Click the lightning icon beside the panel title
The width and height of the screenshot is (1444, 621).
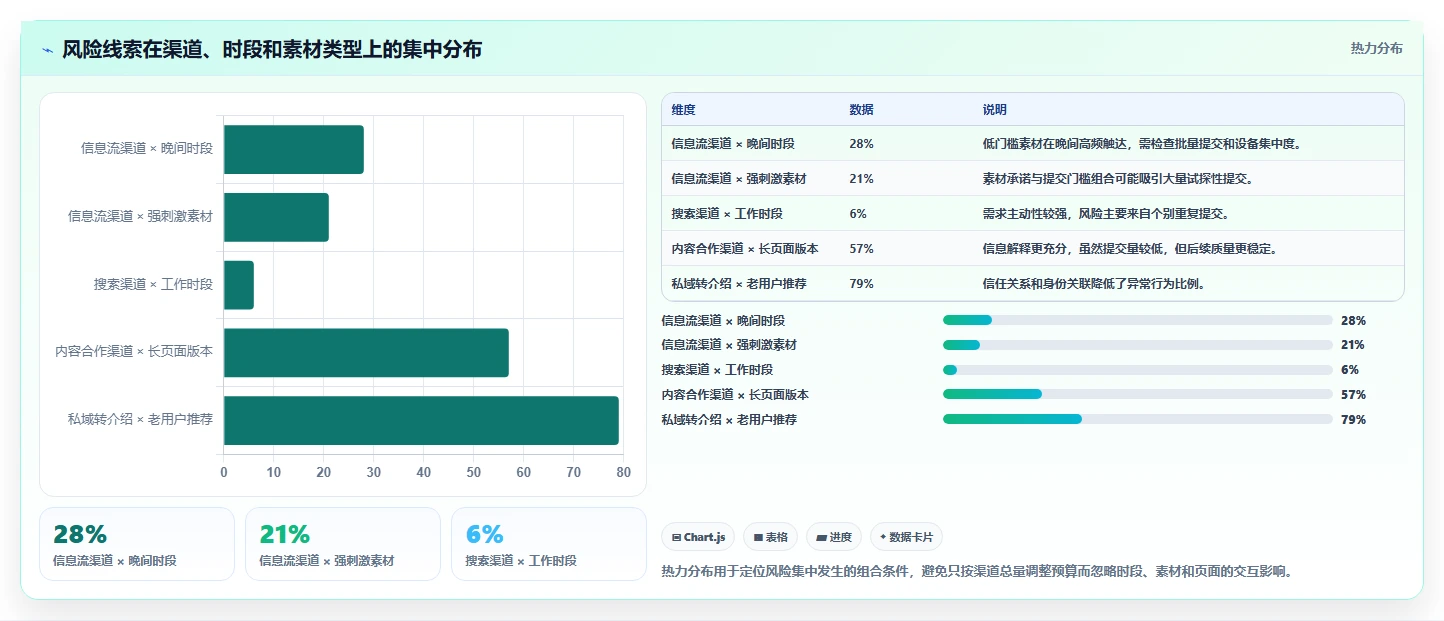point(47,49)
